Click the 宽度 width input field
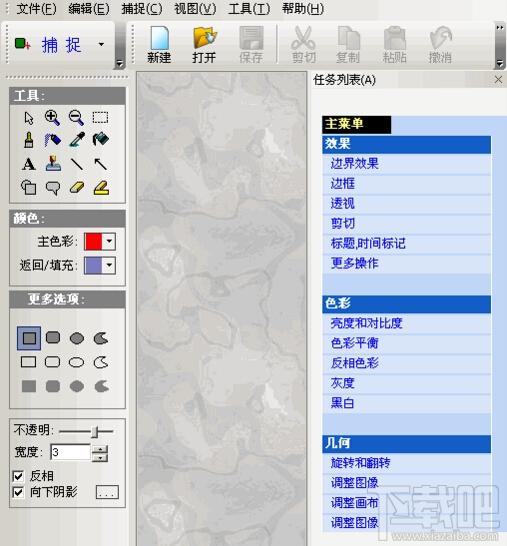 pos(71,453)
